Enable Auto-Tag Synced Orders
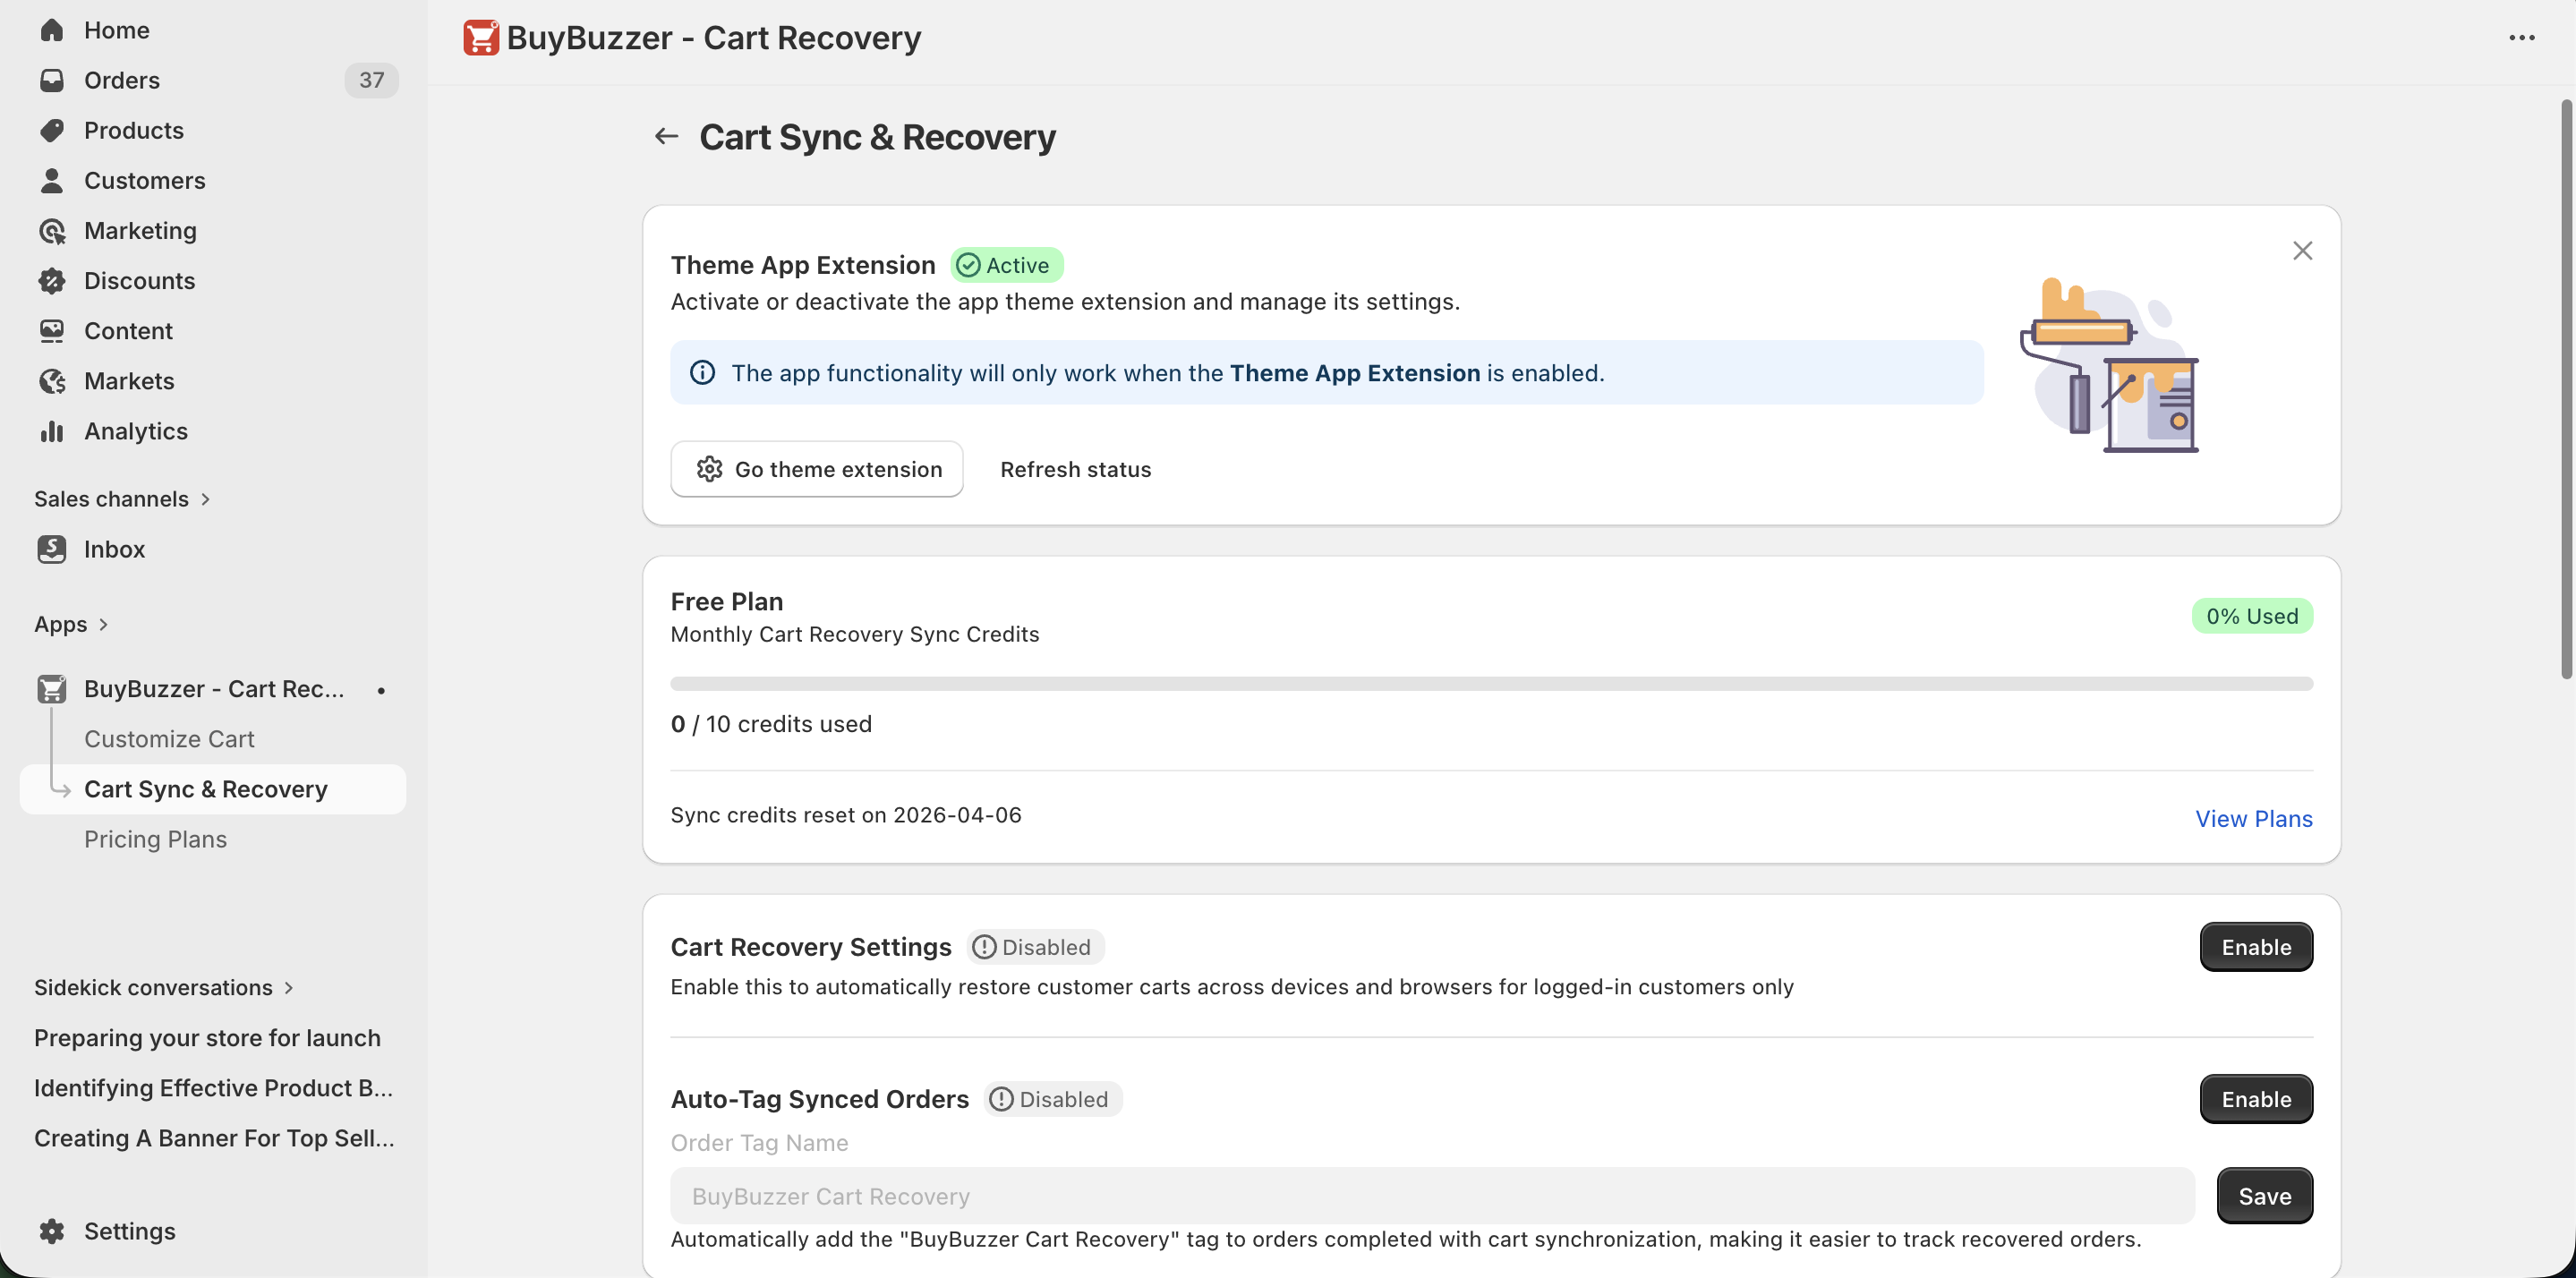2576x1278 pixels. 2256,1098
